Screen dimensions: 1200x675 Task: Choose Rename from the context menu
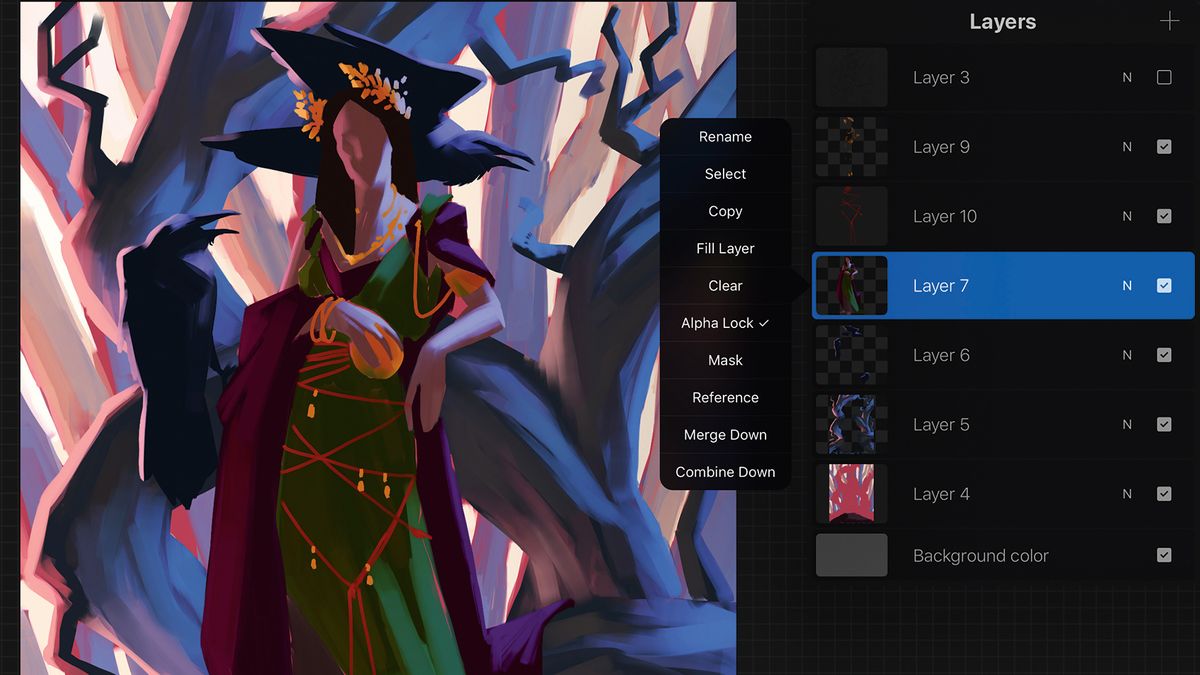[x=724, y=136]
